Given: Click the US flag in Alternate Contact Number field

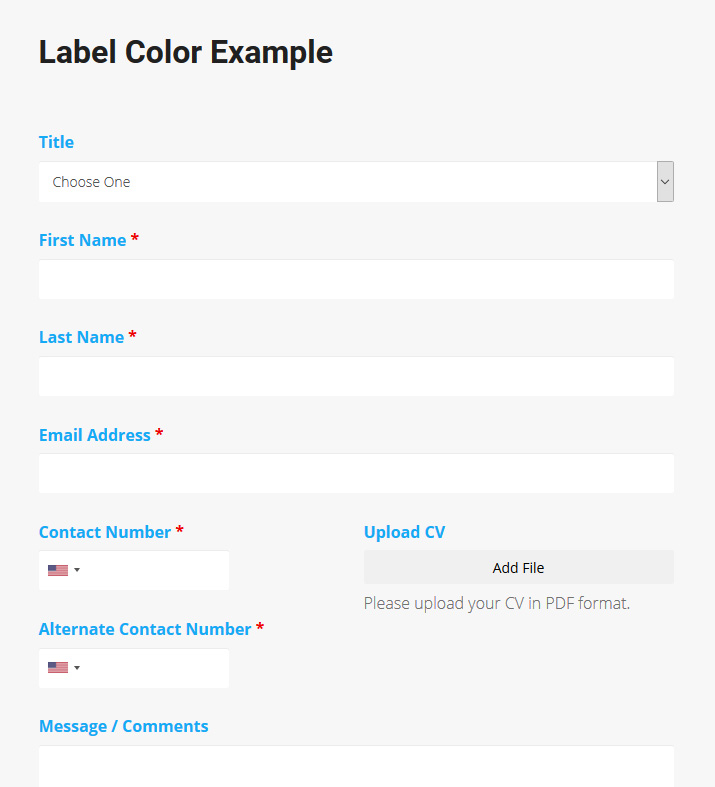Looking at the screenshot, I should click(58, 668).
